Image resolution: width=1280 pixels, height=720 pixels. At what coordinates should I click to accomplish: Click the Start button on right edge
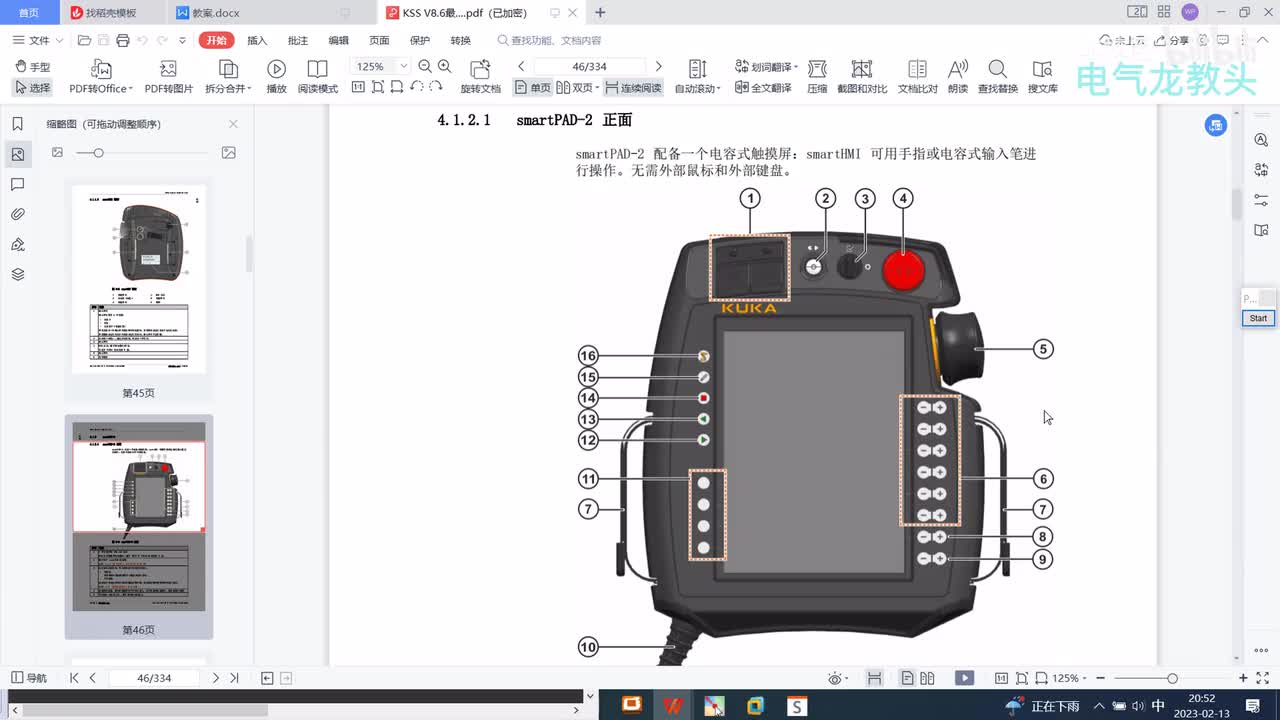tap(1258, 318)
